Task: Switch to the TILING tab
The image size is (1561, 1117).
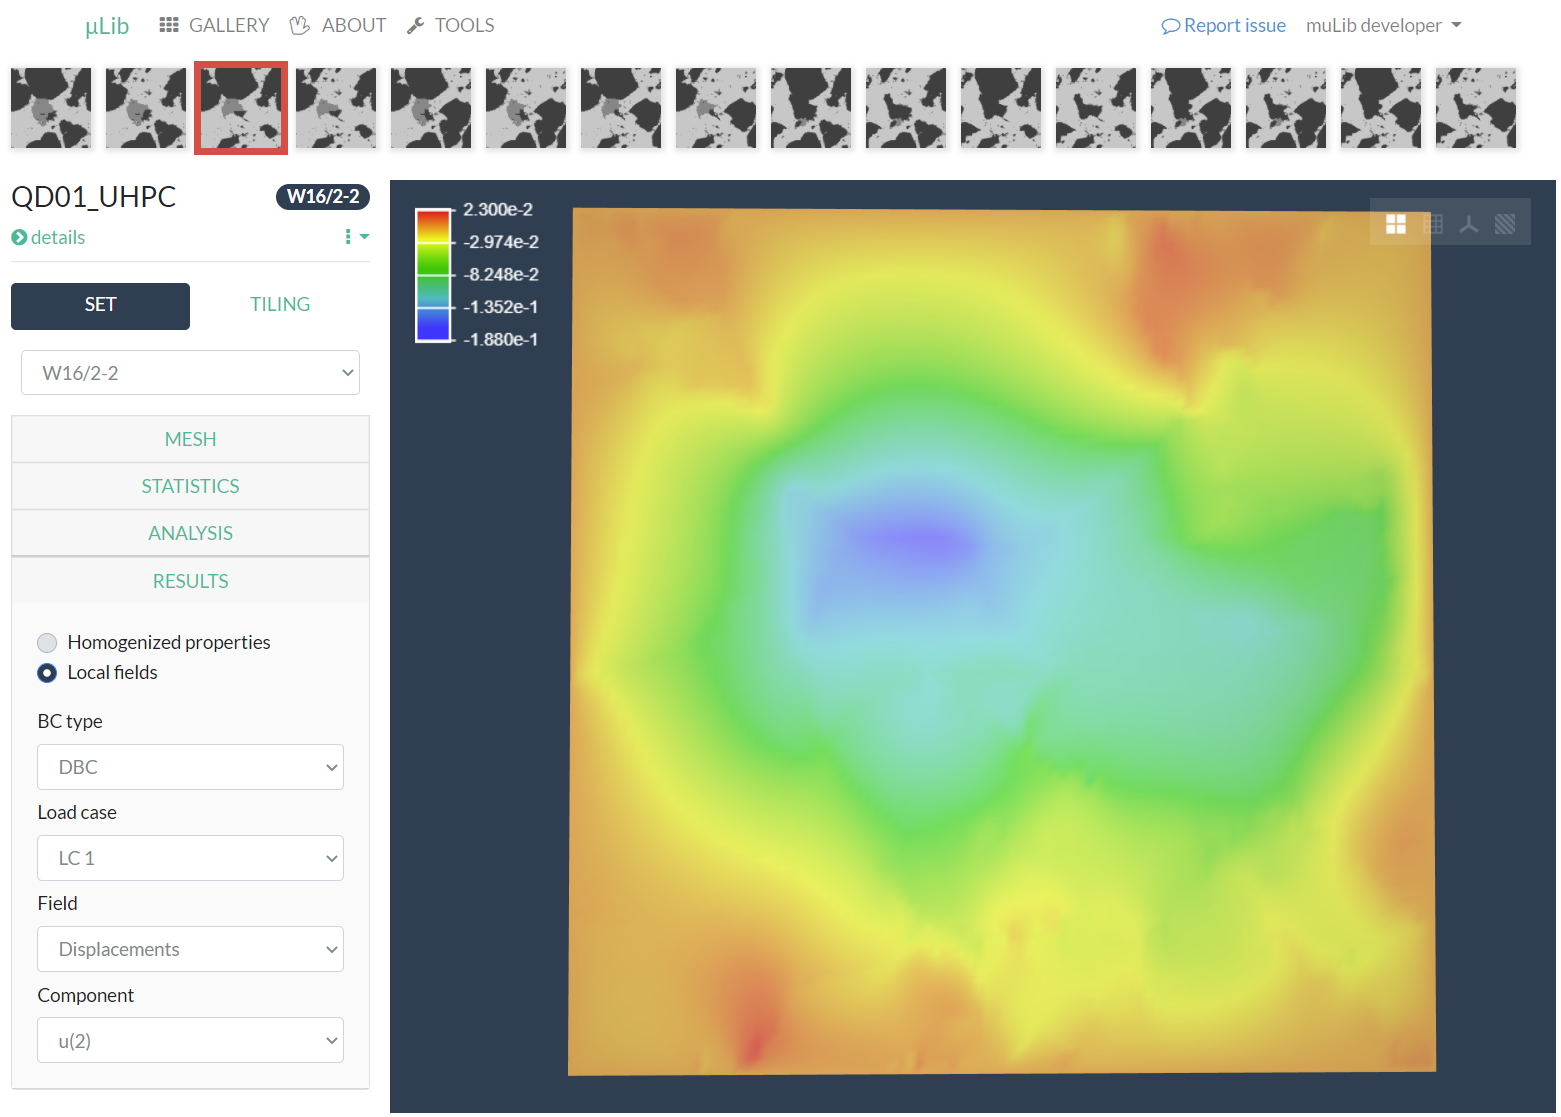Action: pos(280,305)
